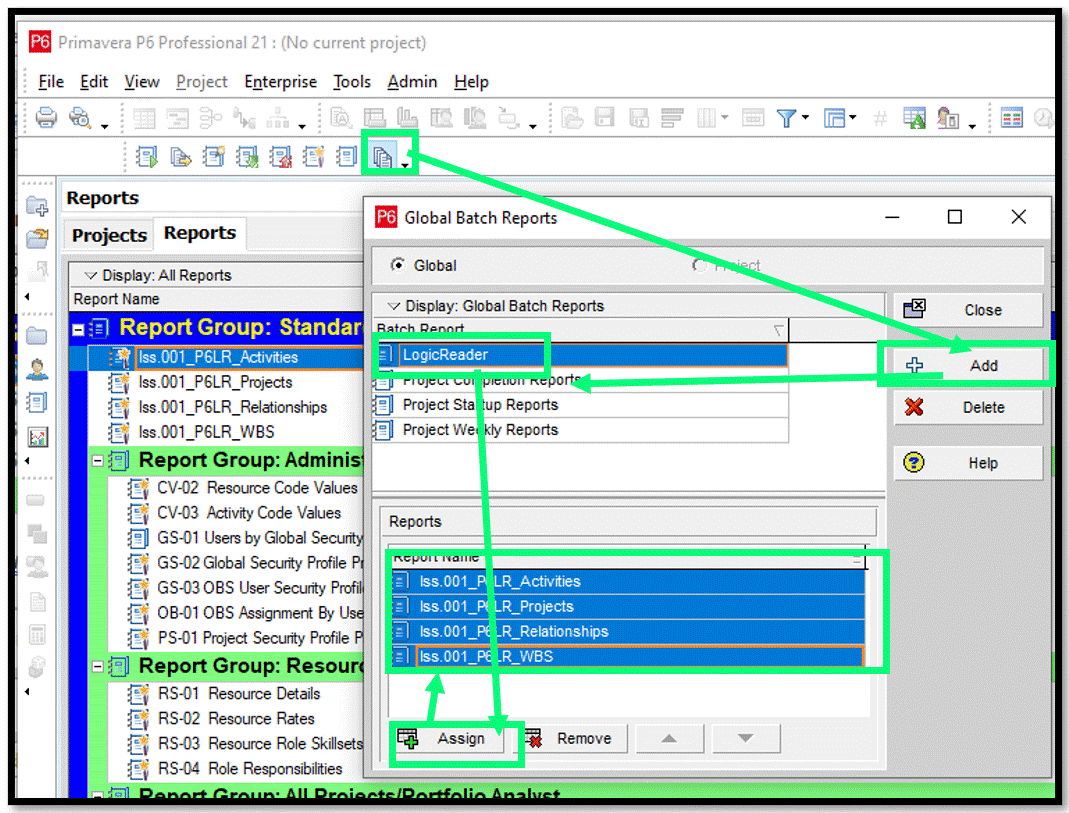Image resolution: width=1069 pixels, height=813 pixels.
Task: Click the move down arrow button in dialog
Action: pyautogui.click(x=746, y=739)
